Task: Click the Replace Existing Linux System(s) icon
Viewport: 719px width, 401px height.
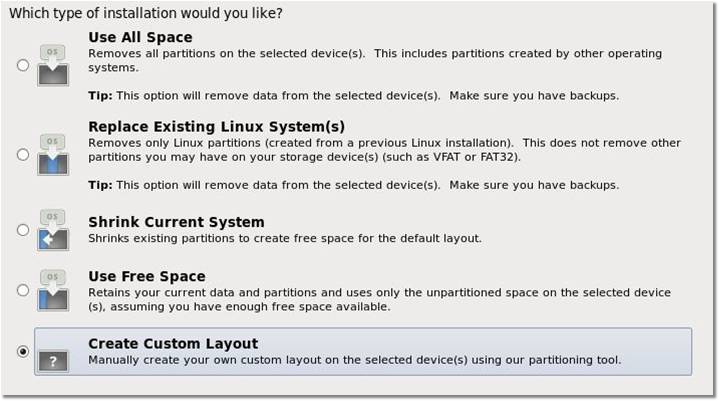Action: (55, 154)
